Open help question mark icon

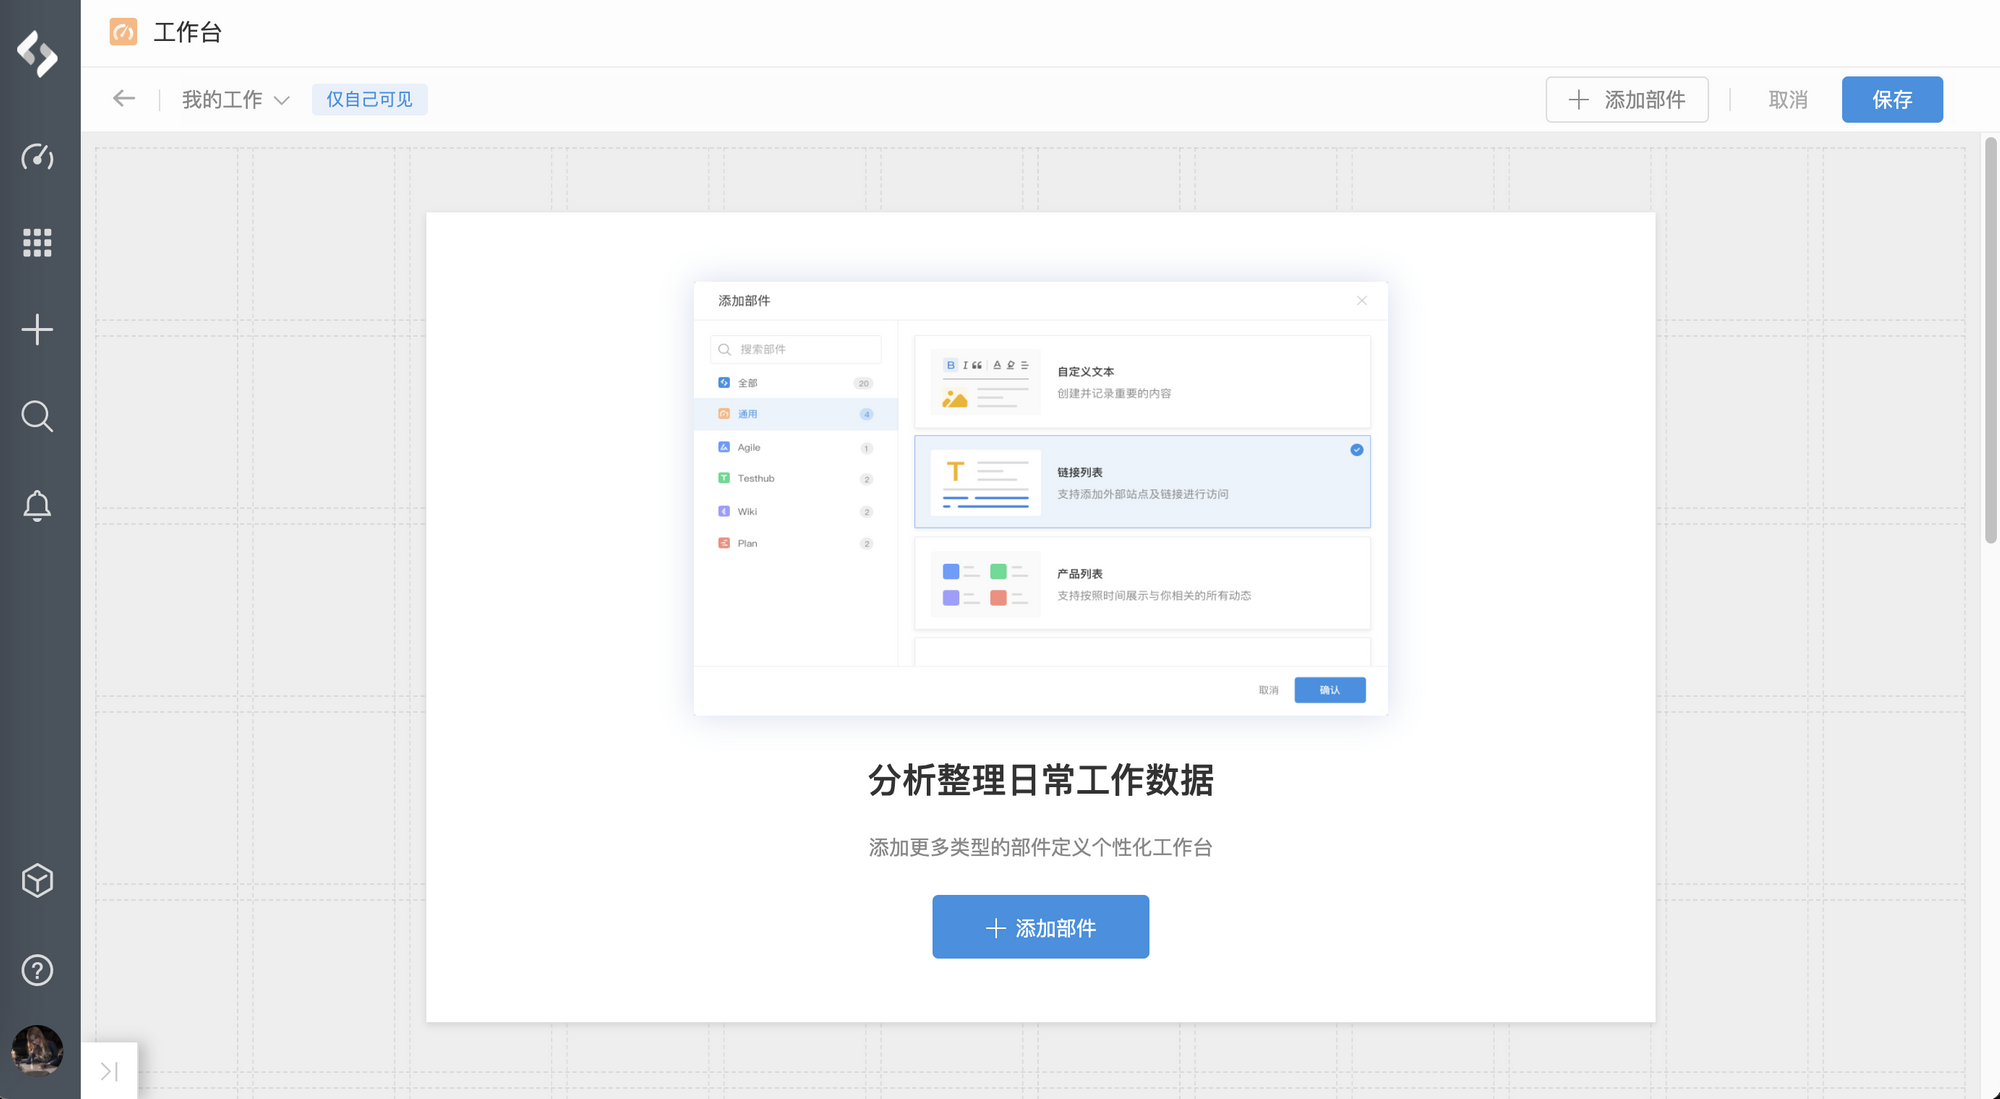click(38, 970)
